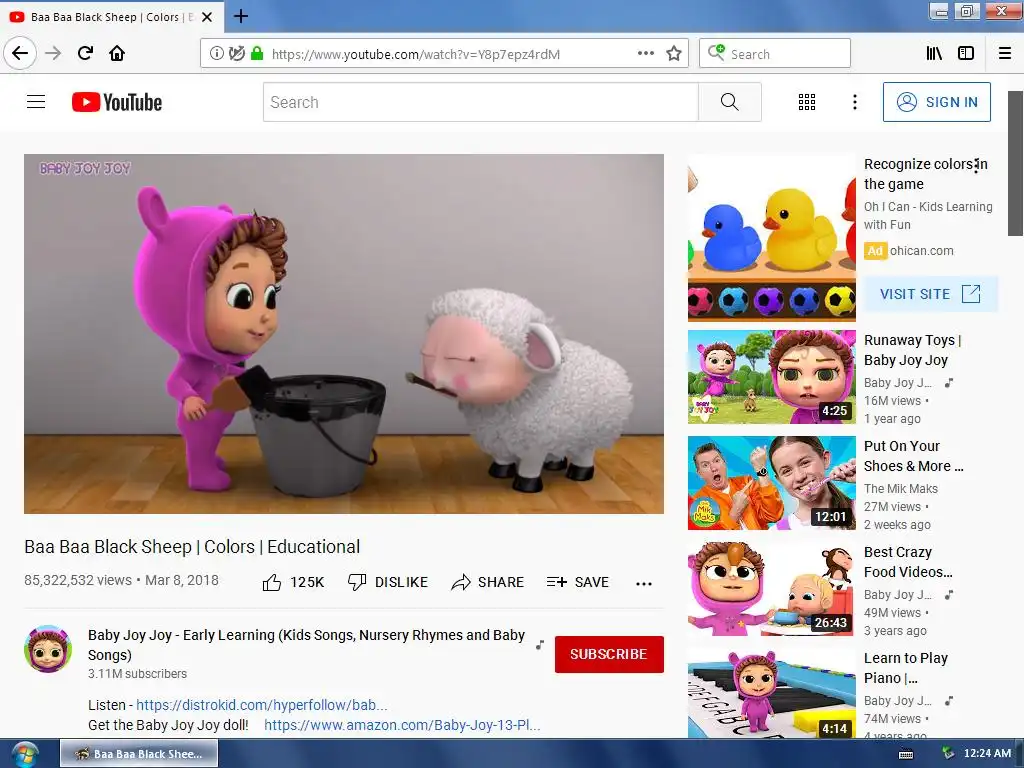This screenshot has height=768, width=1024.
Task: Open the Learn to Play Piano title
Action: (905, 668)
